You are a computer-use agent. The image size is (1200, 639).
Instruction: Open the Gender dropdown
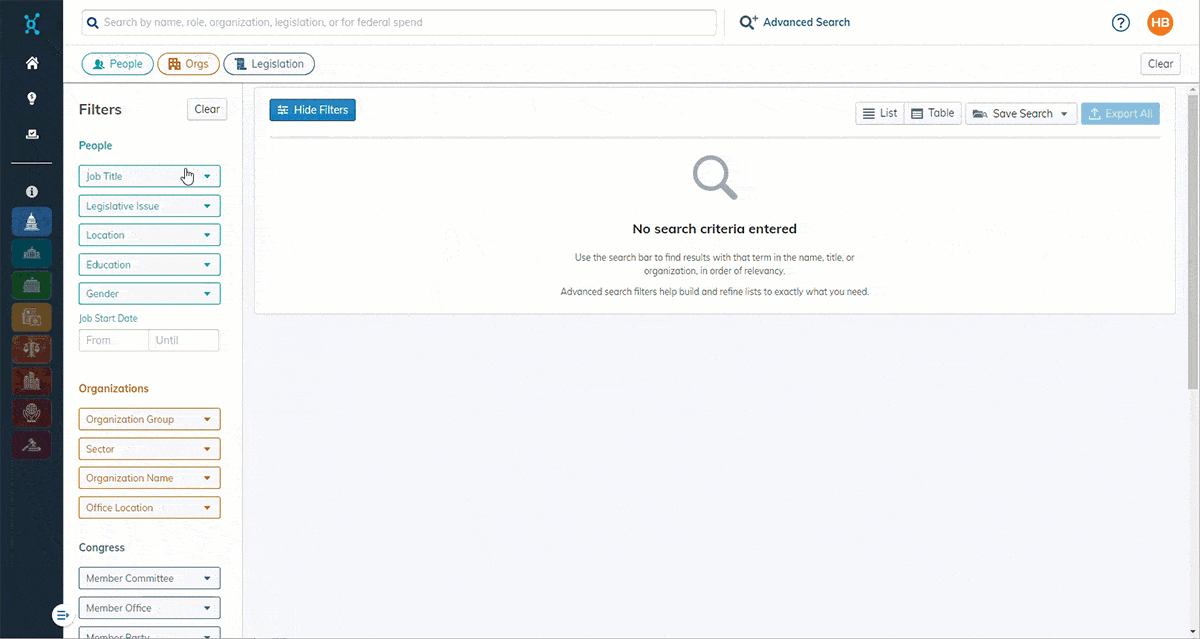[150, 294]
